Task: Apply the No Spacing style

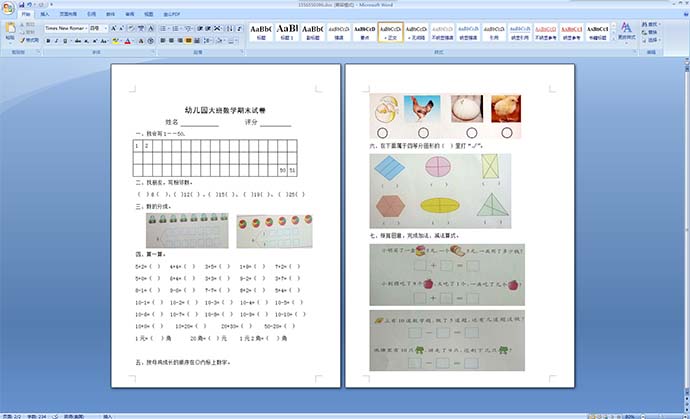Action: pyautogui.click(x=416, y=32)
